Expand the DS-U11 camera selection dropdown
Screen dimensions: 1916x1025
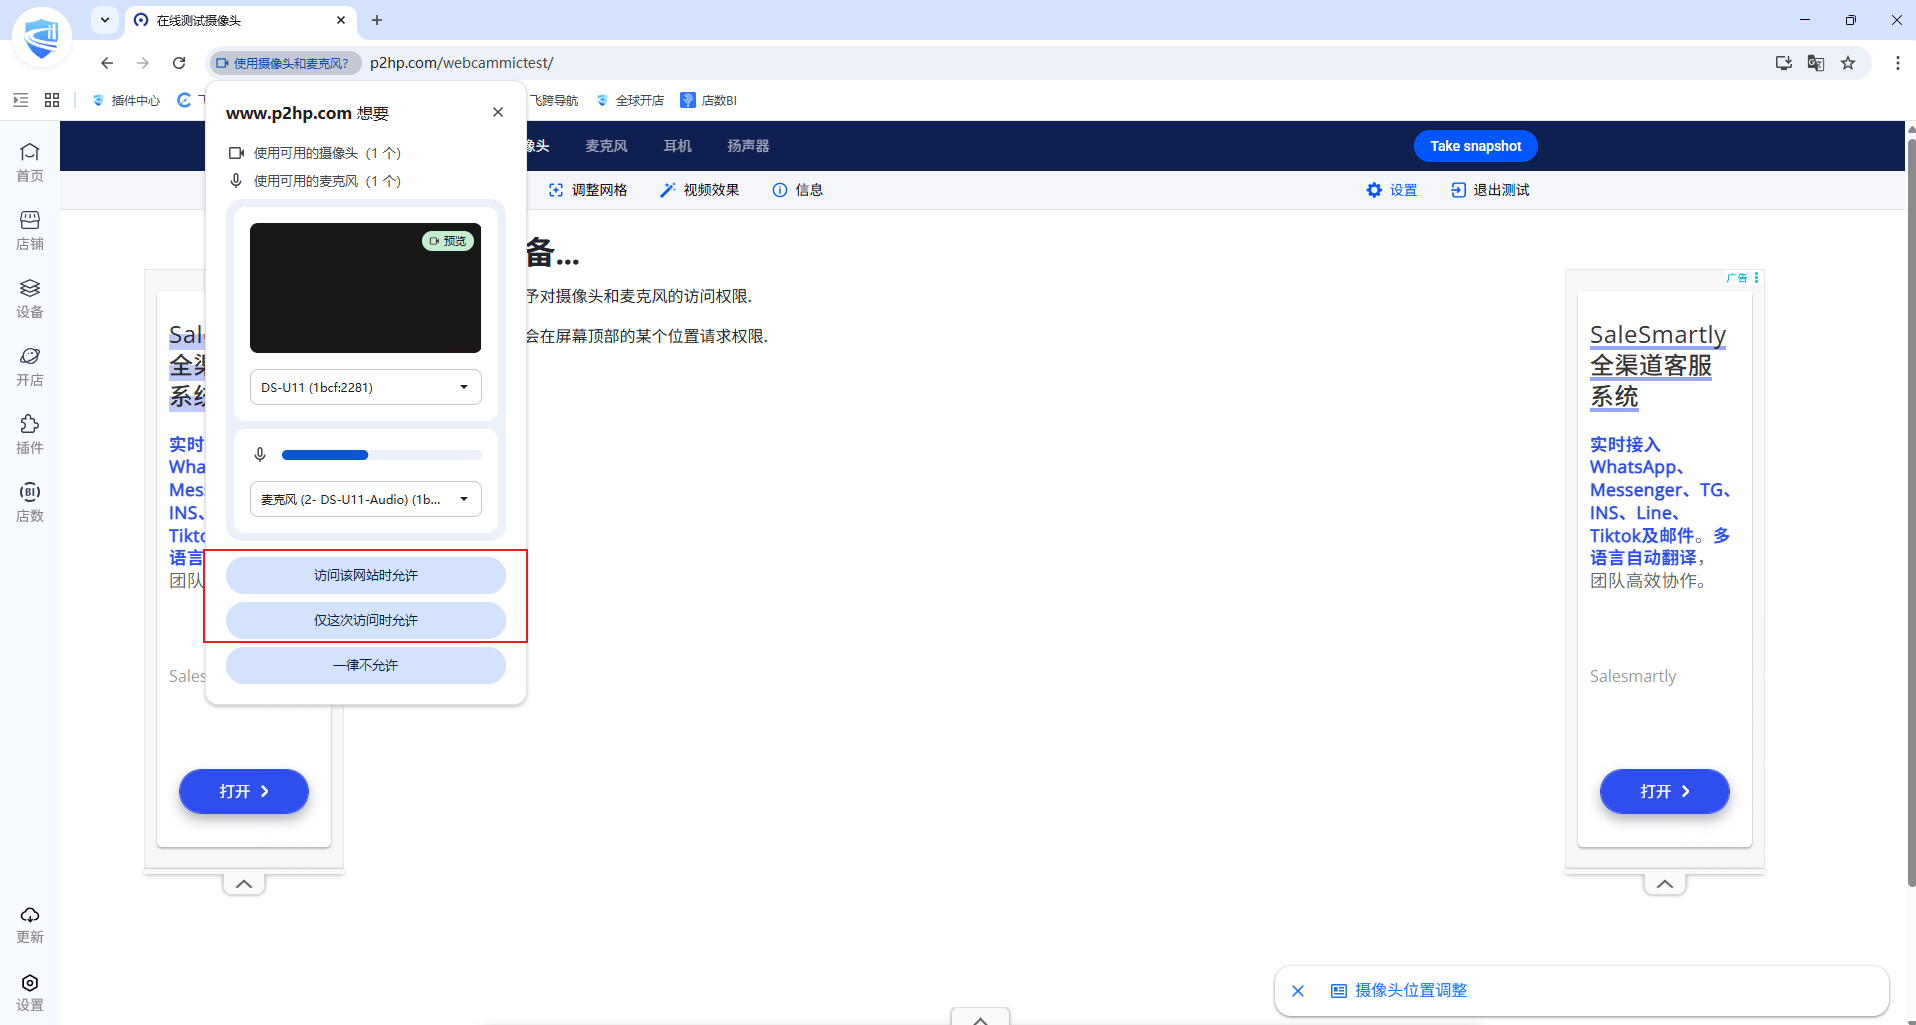coord(366,387)
